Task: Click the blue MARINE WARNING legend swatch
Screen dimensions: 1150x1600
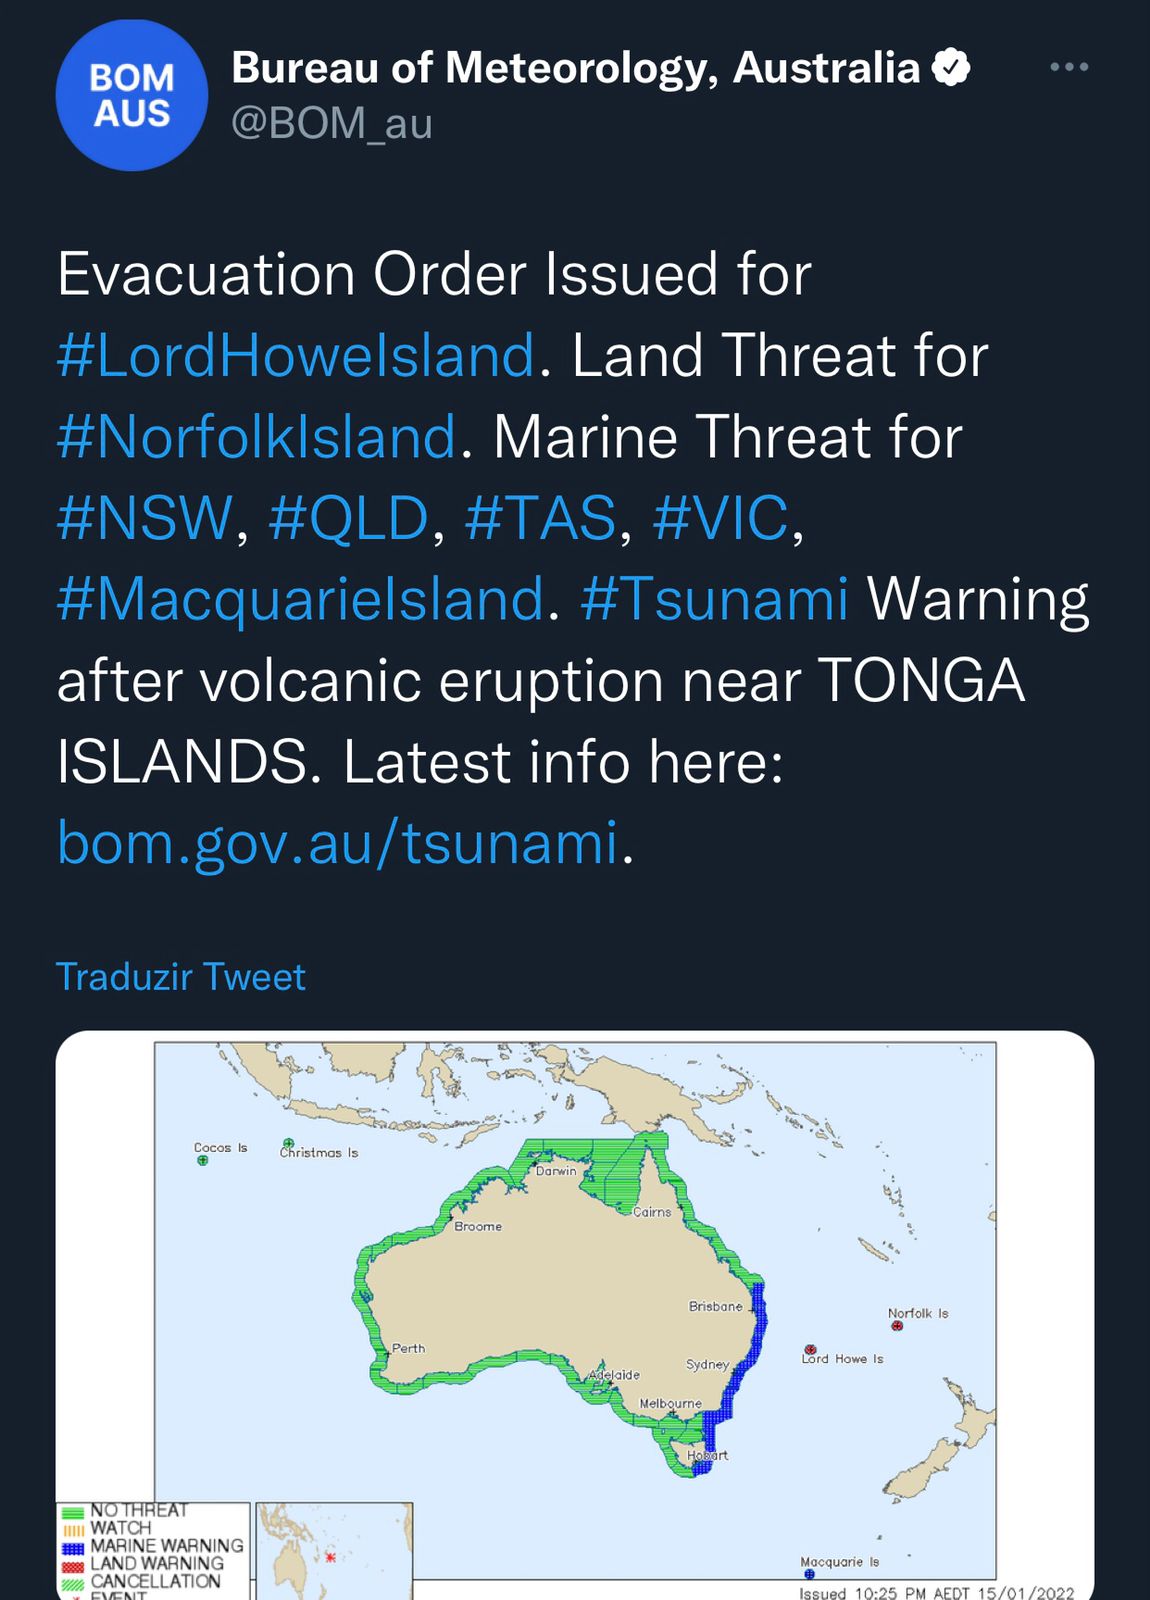Action: click(73, 1547)
